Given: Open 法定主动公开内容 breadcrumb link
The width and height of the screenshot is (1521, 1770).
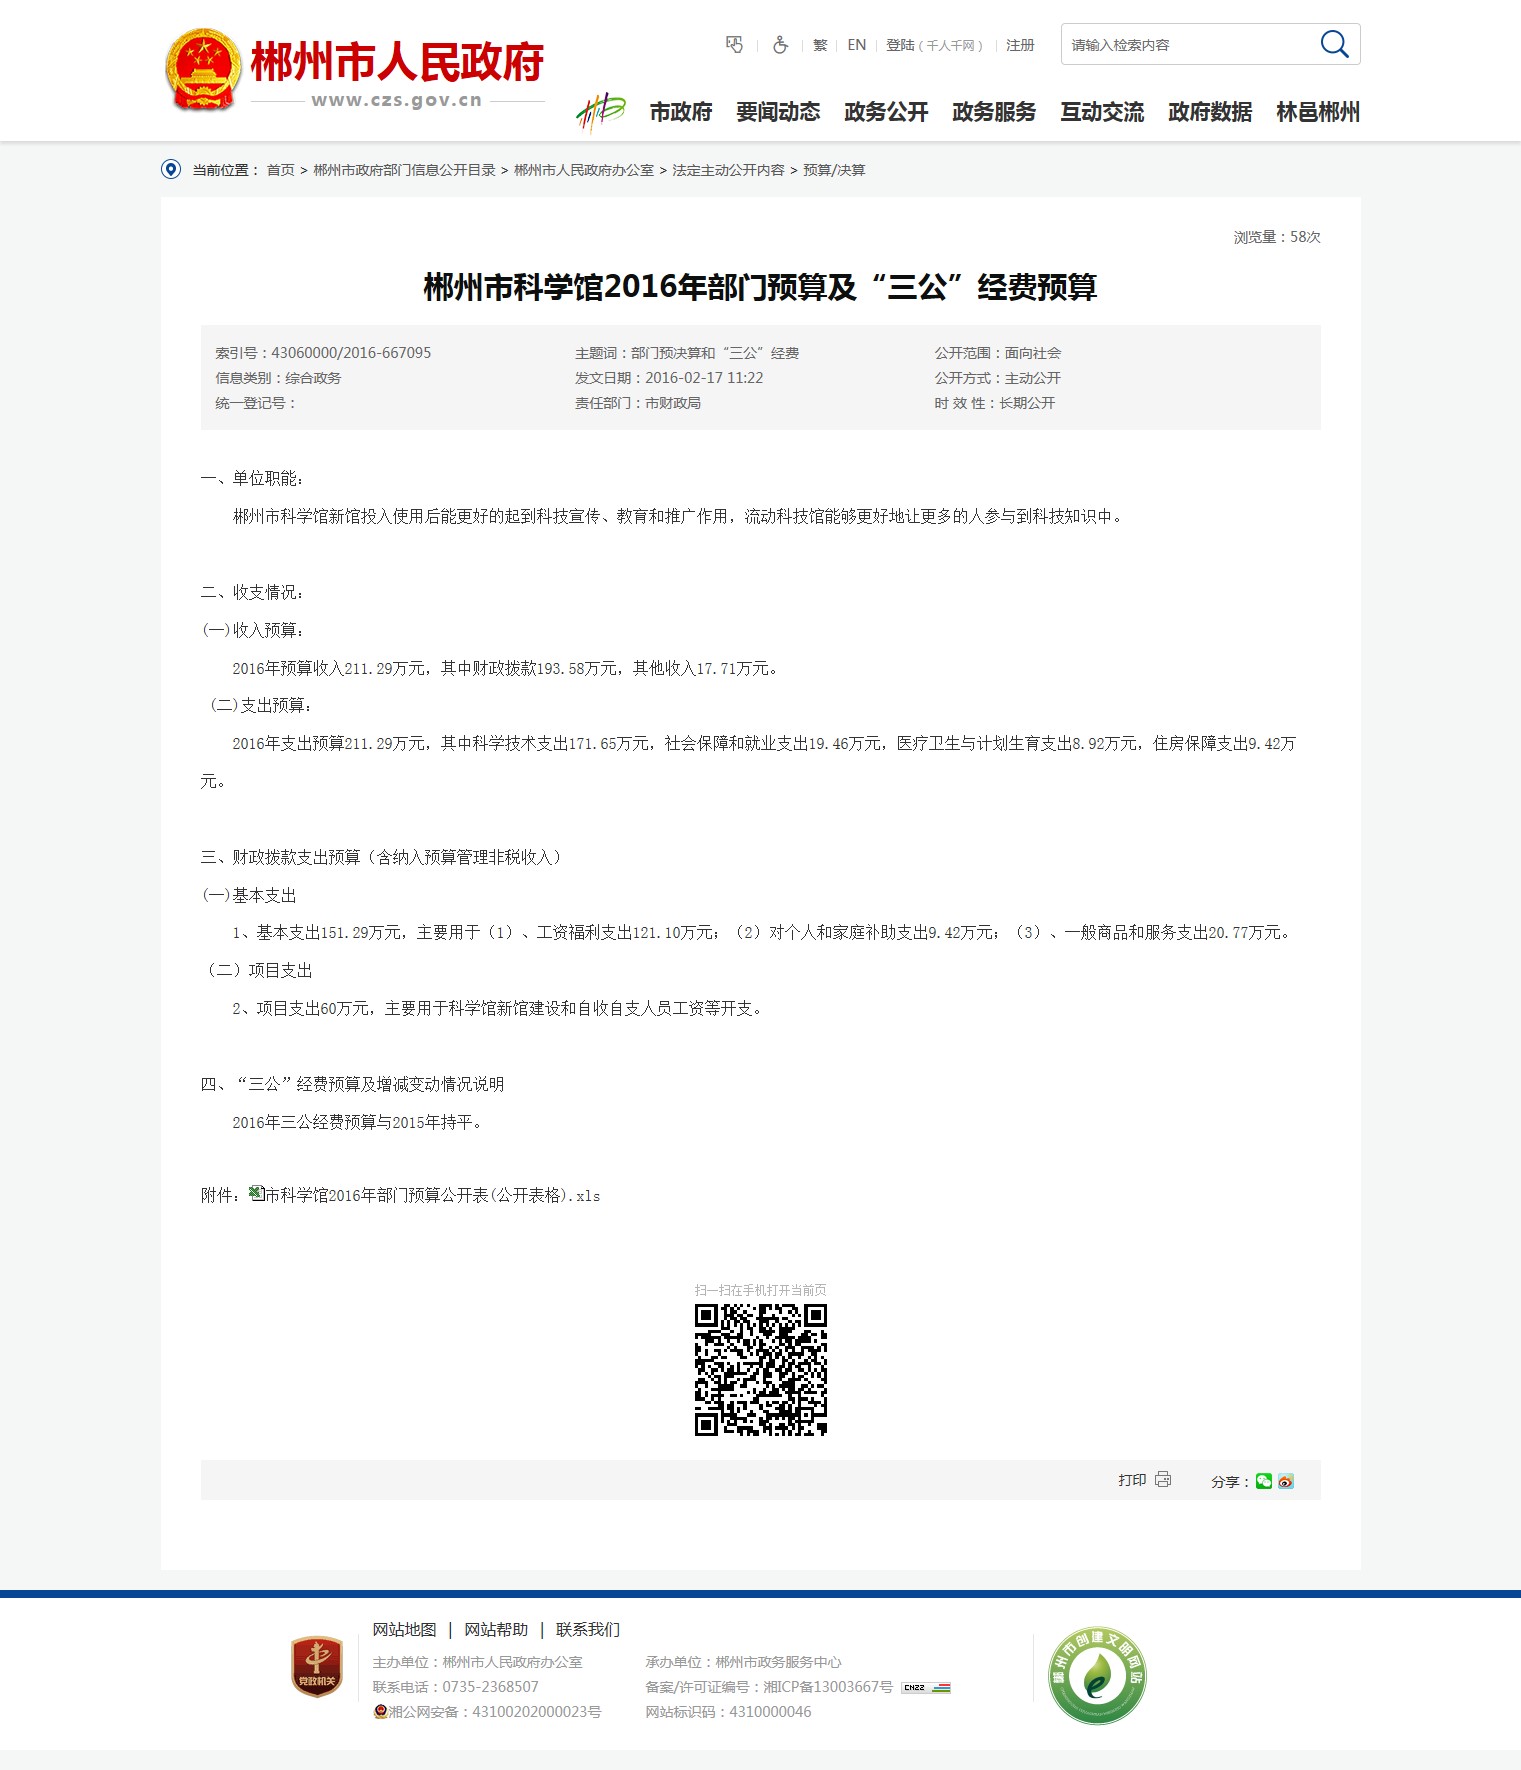Looking at the screenshot, I should tap(728, 170).
